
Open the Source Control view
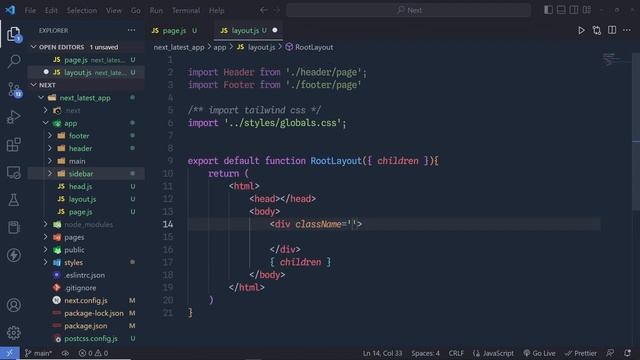(13, 89)
